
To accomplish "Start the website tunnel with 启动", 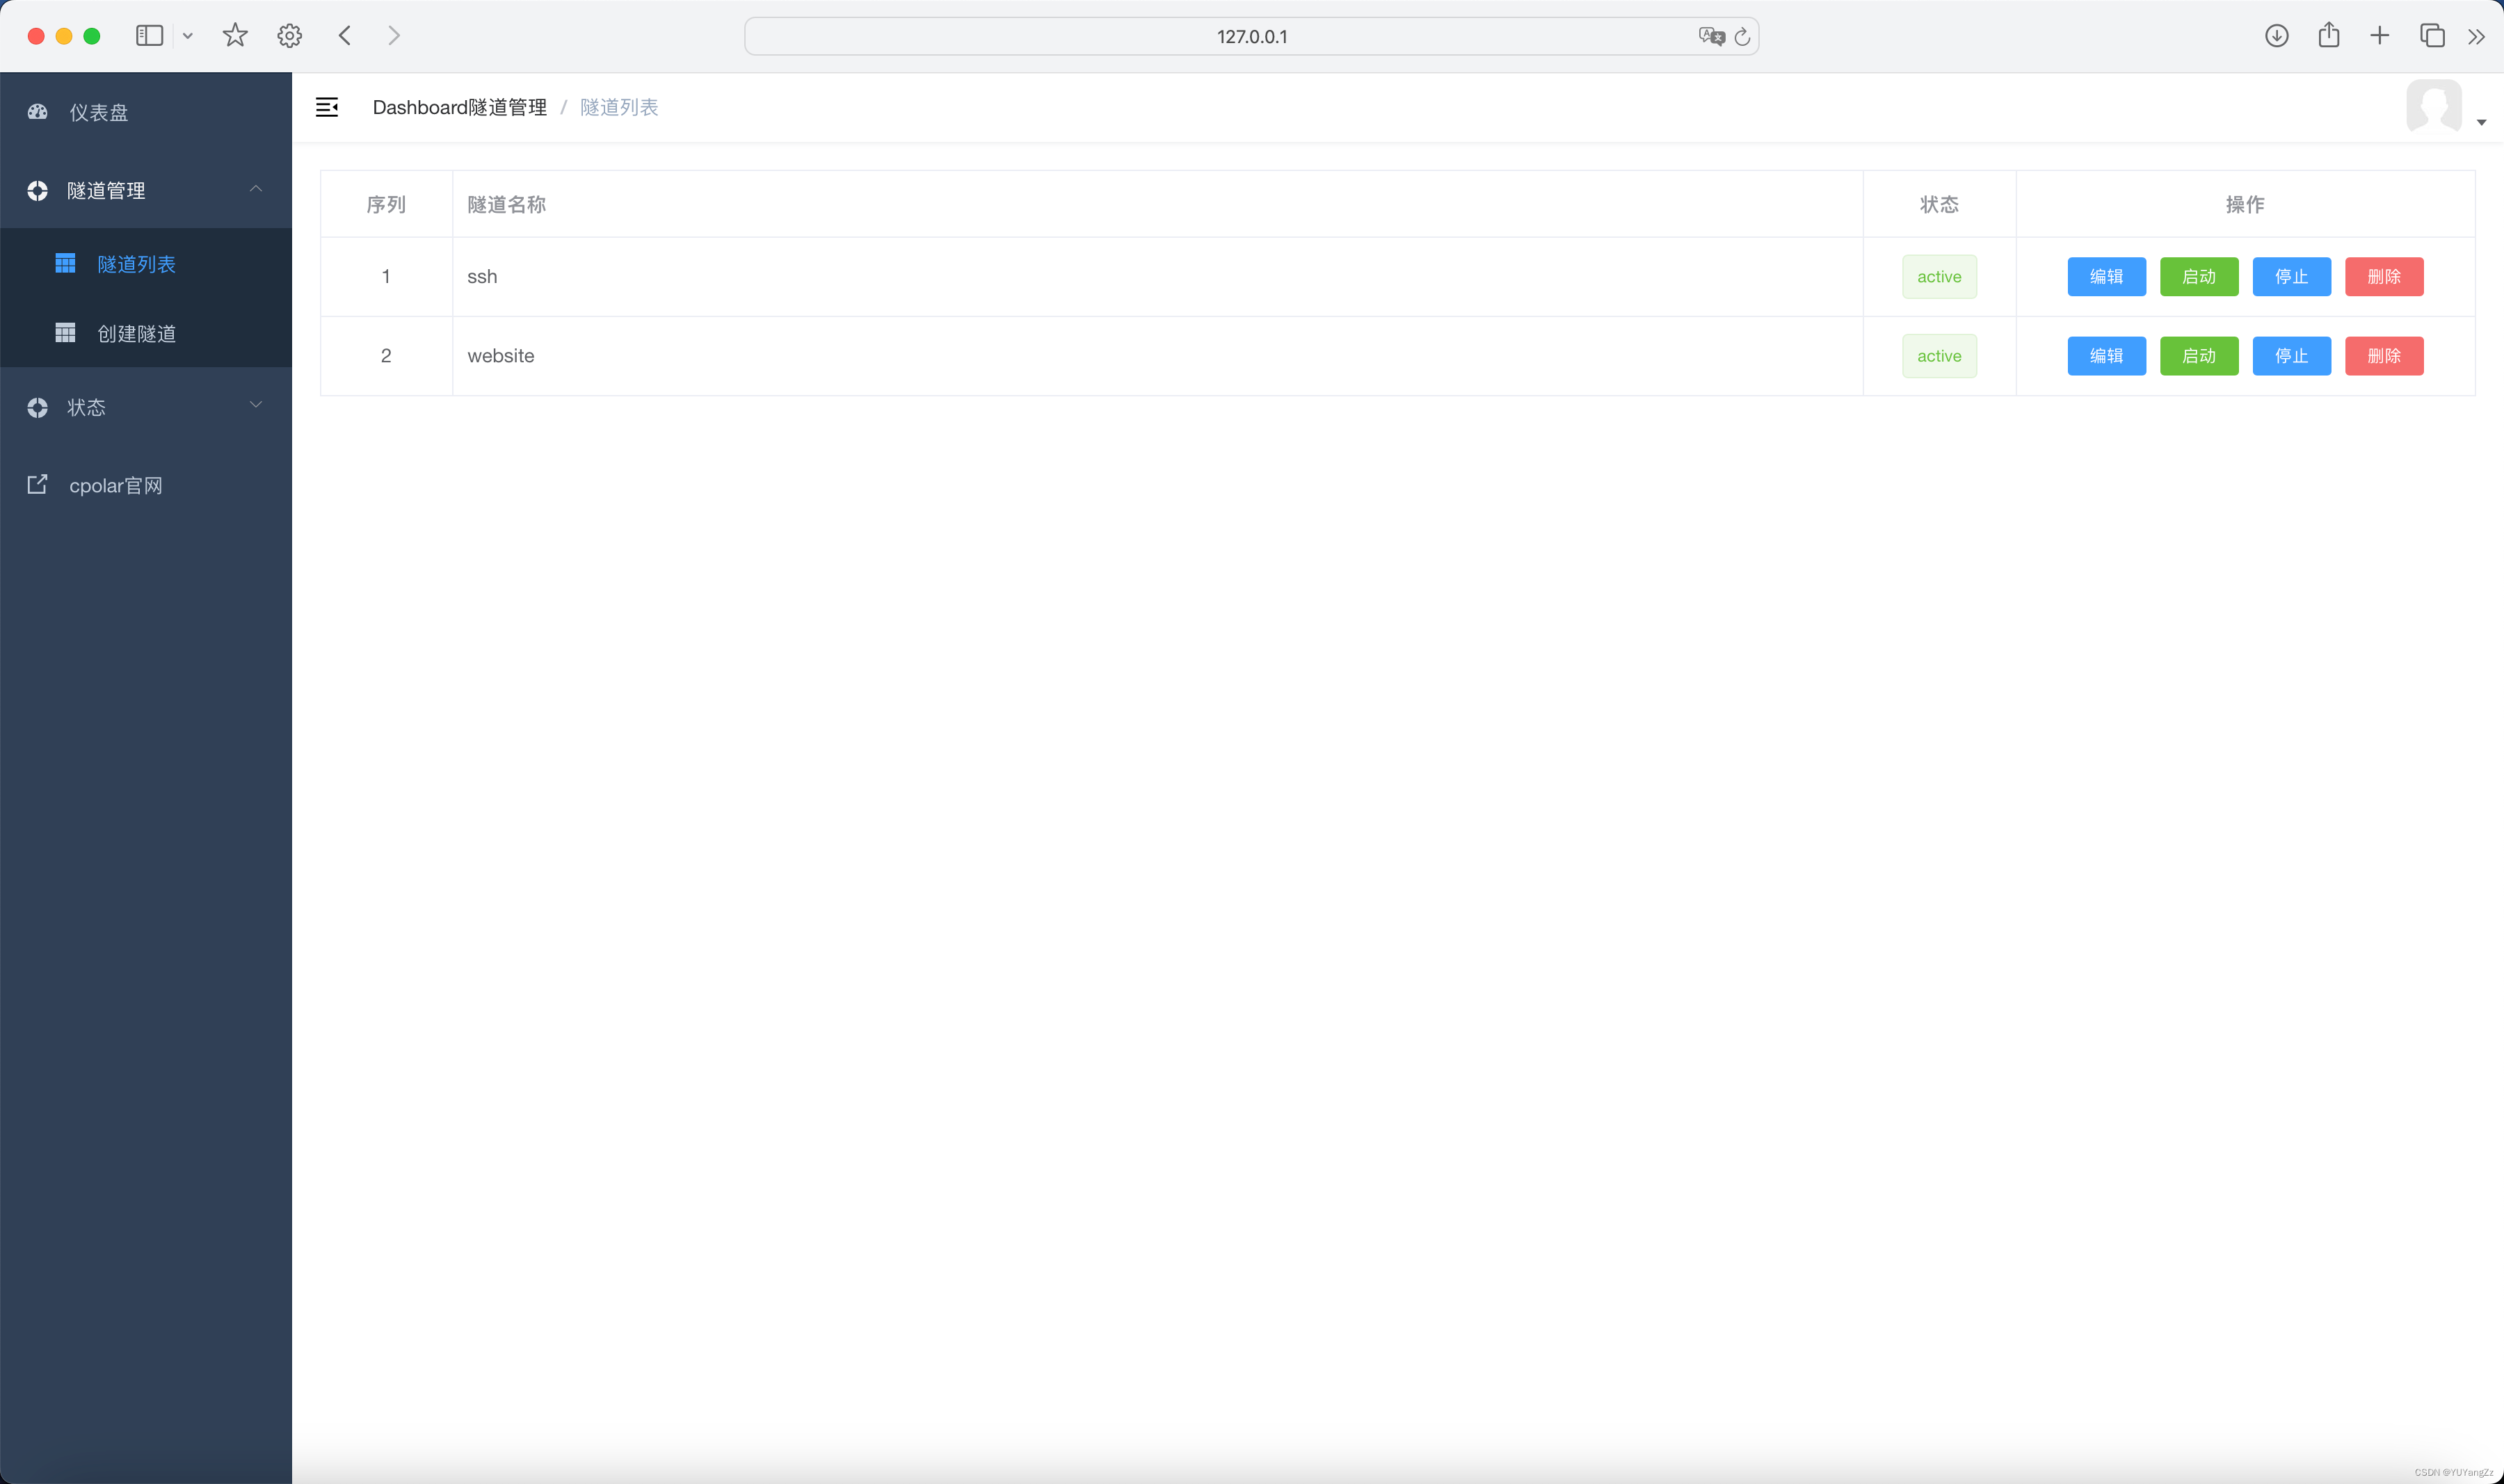I will point(2199,356).
